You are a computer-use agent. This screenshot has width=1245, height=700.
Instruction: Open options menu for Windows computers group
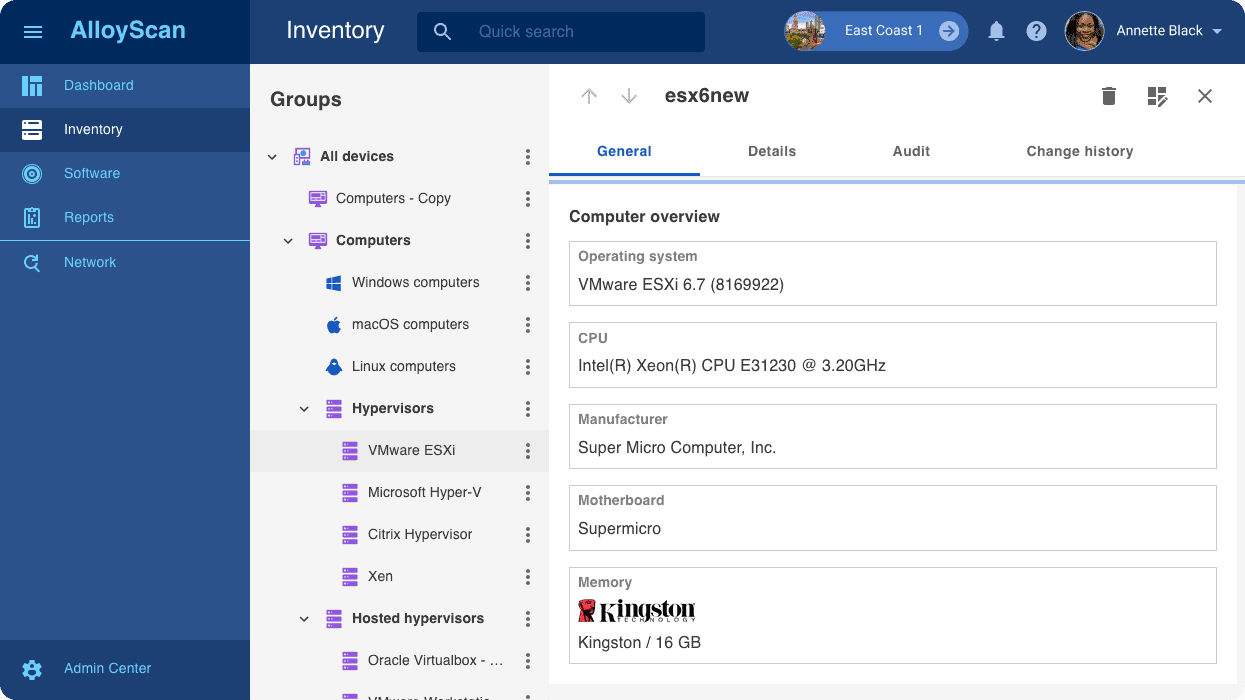point(528,283)
